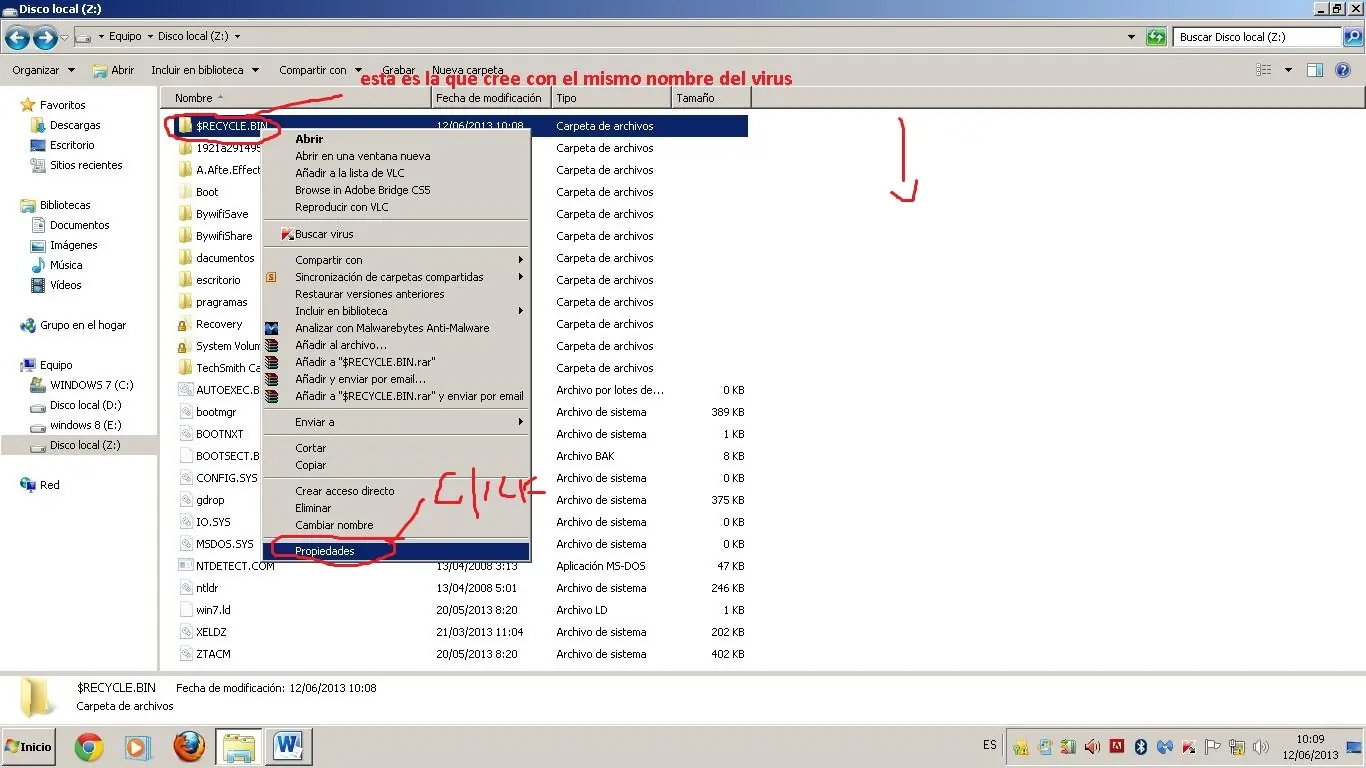Viewport: 1366px width, 768px height.
Task: Open the red Adobe tray icon
Action: point(1117,746)
